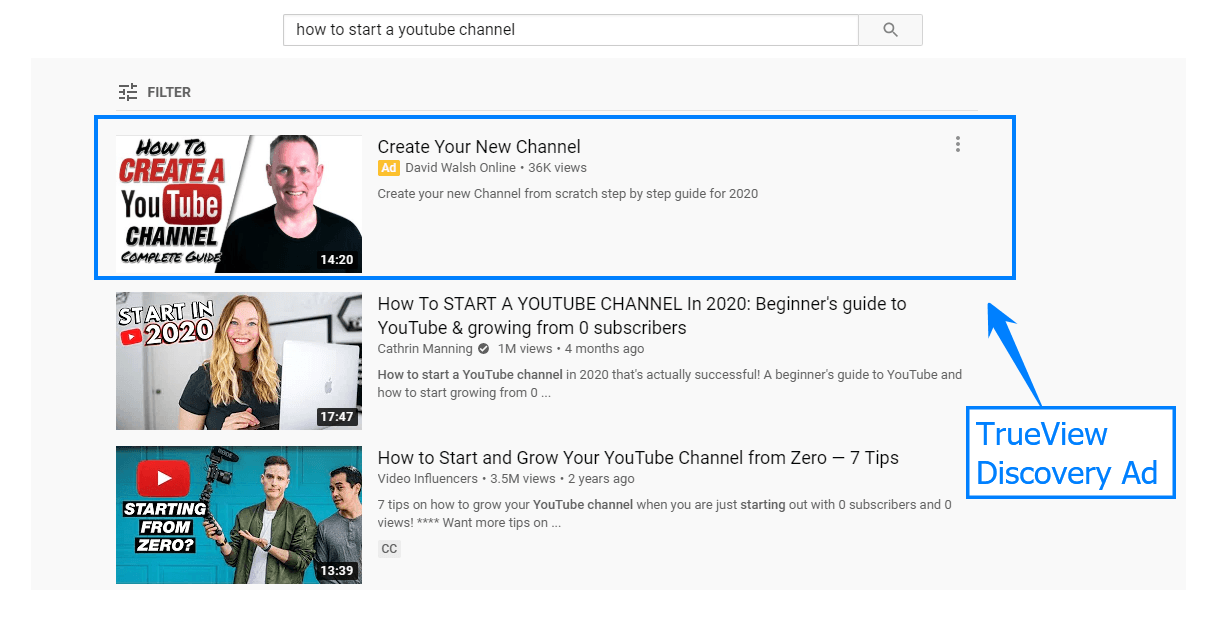Click the search magnifier icon
Screen dimensions: 1222x622
point(889,29)
